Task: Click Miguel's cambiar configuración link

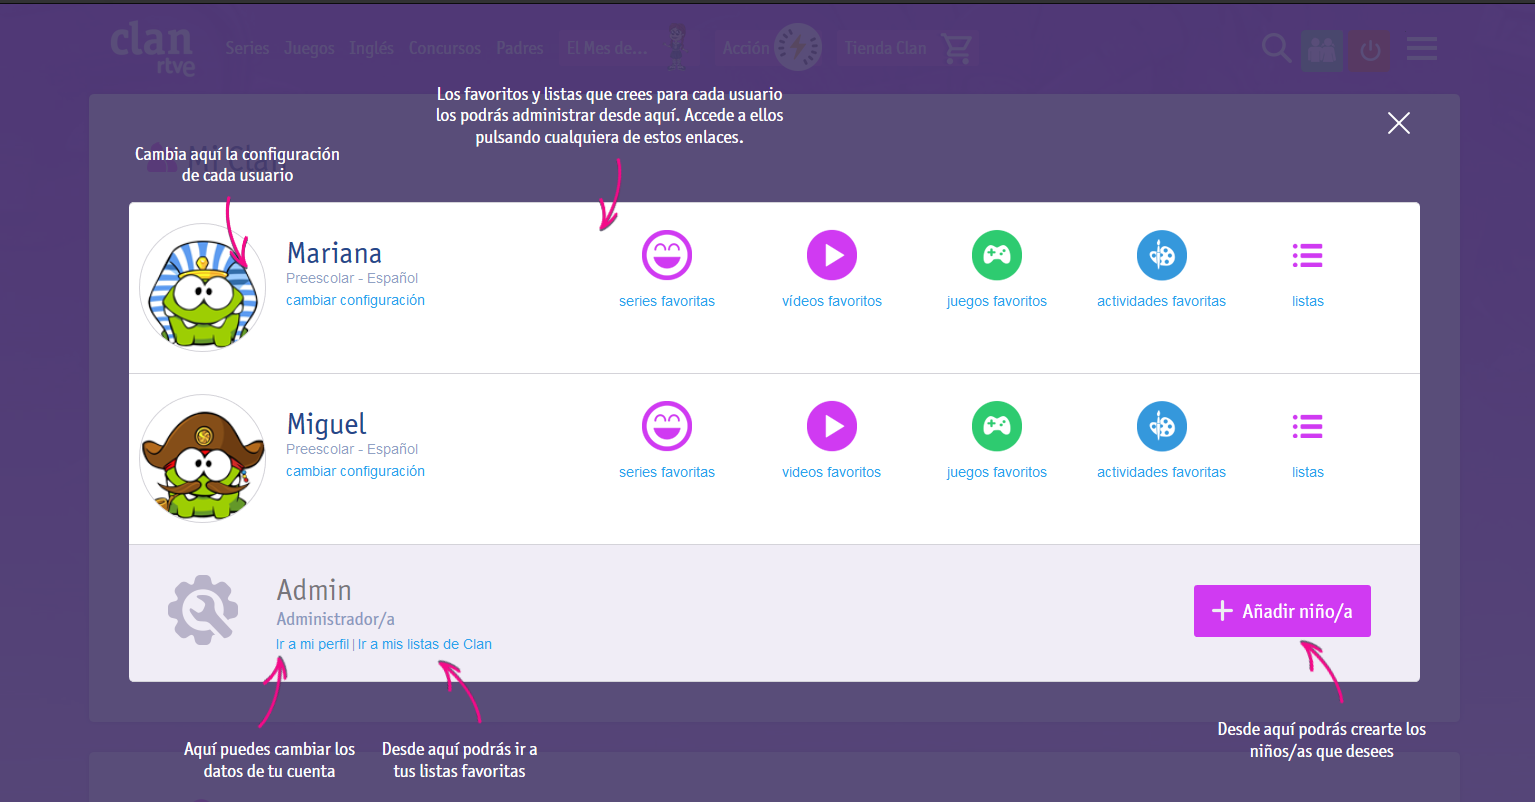Action: tap(355, 471)
